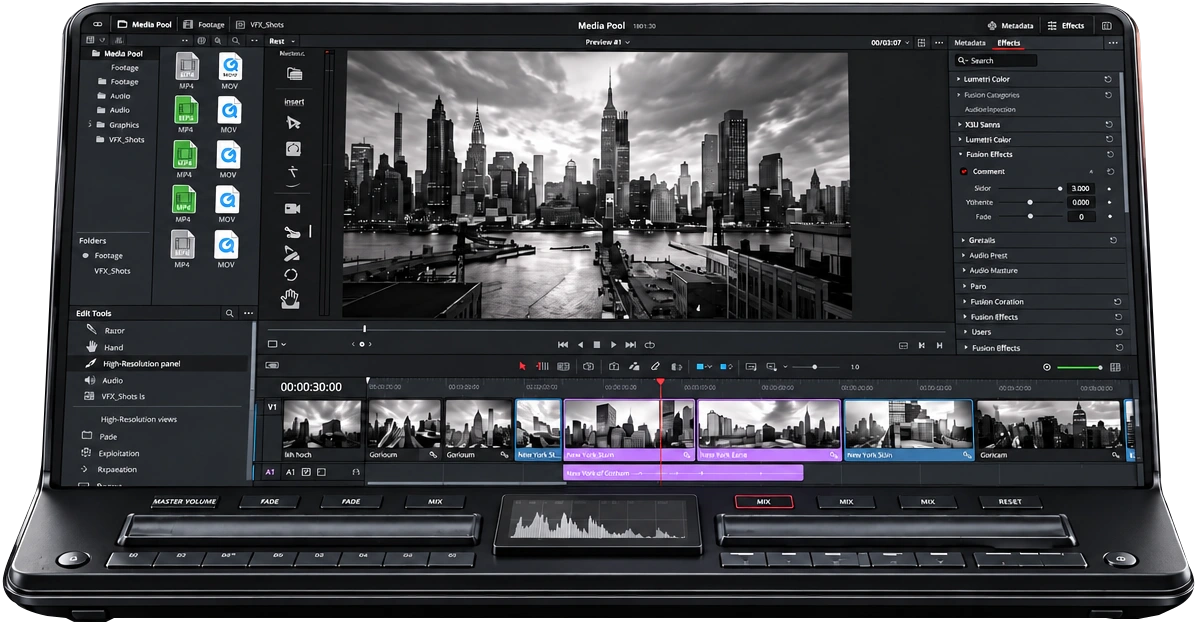
Task: Toggle the keyframe dot on the Fade row
Action: coord(1110,217)
